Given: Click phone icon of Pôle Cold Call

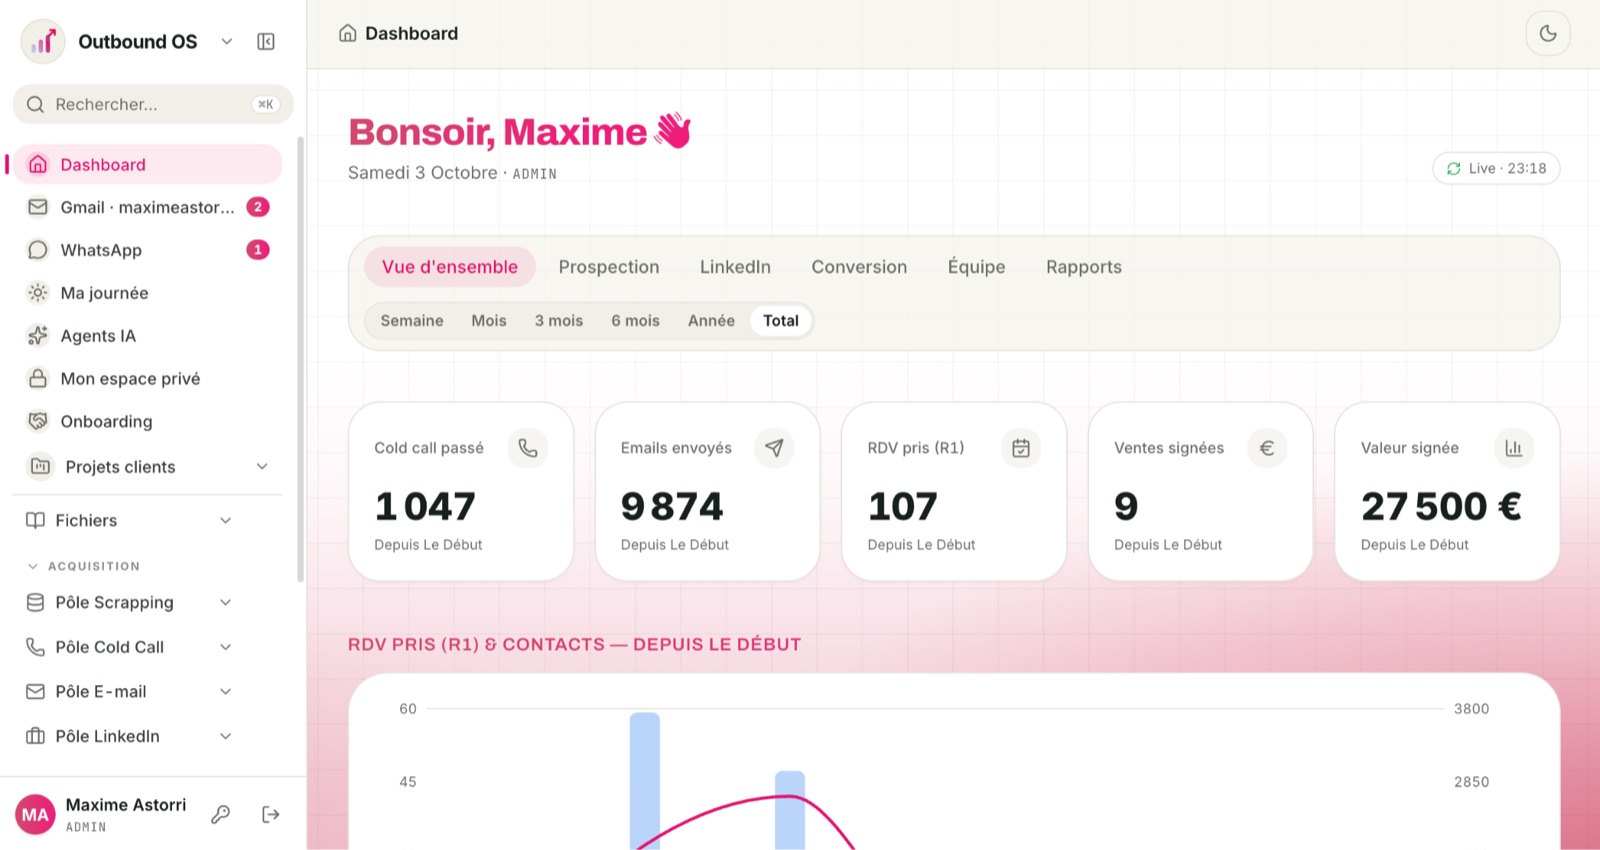Looking at the screenshot, I should 35,648.
